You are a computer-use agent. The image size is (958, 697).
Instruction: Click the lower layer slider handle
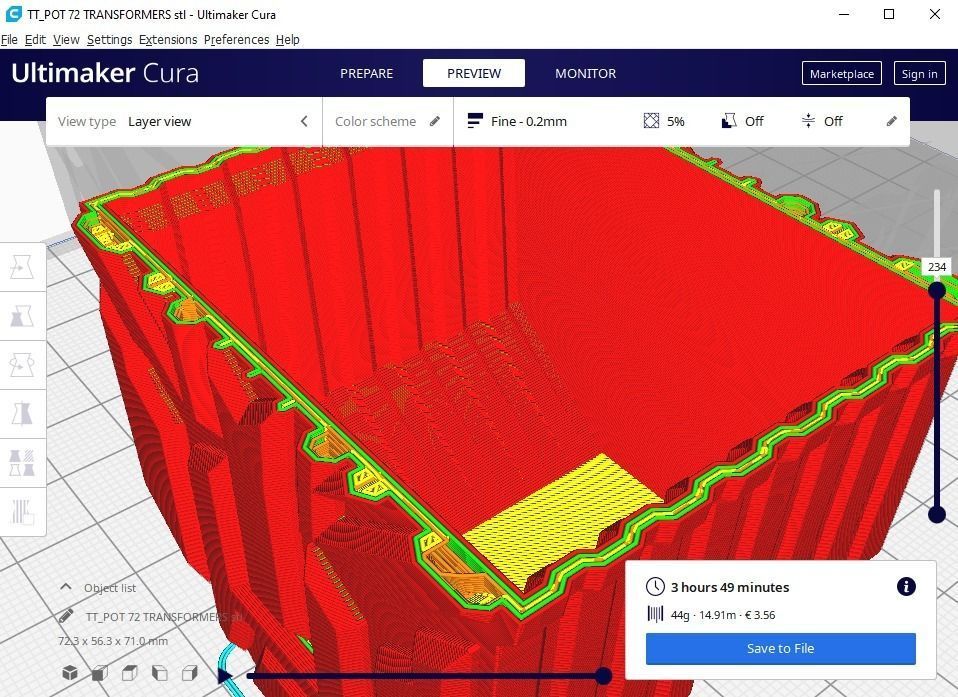coord(937,515)
